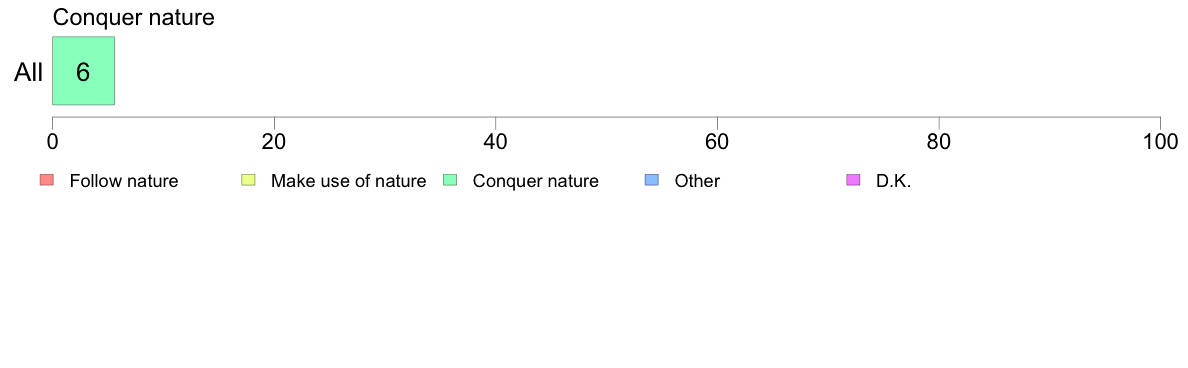Click the 100 axis tick label
The height and width of the screenshot is (368, 1188).
point(1158,141)
